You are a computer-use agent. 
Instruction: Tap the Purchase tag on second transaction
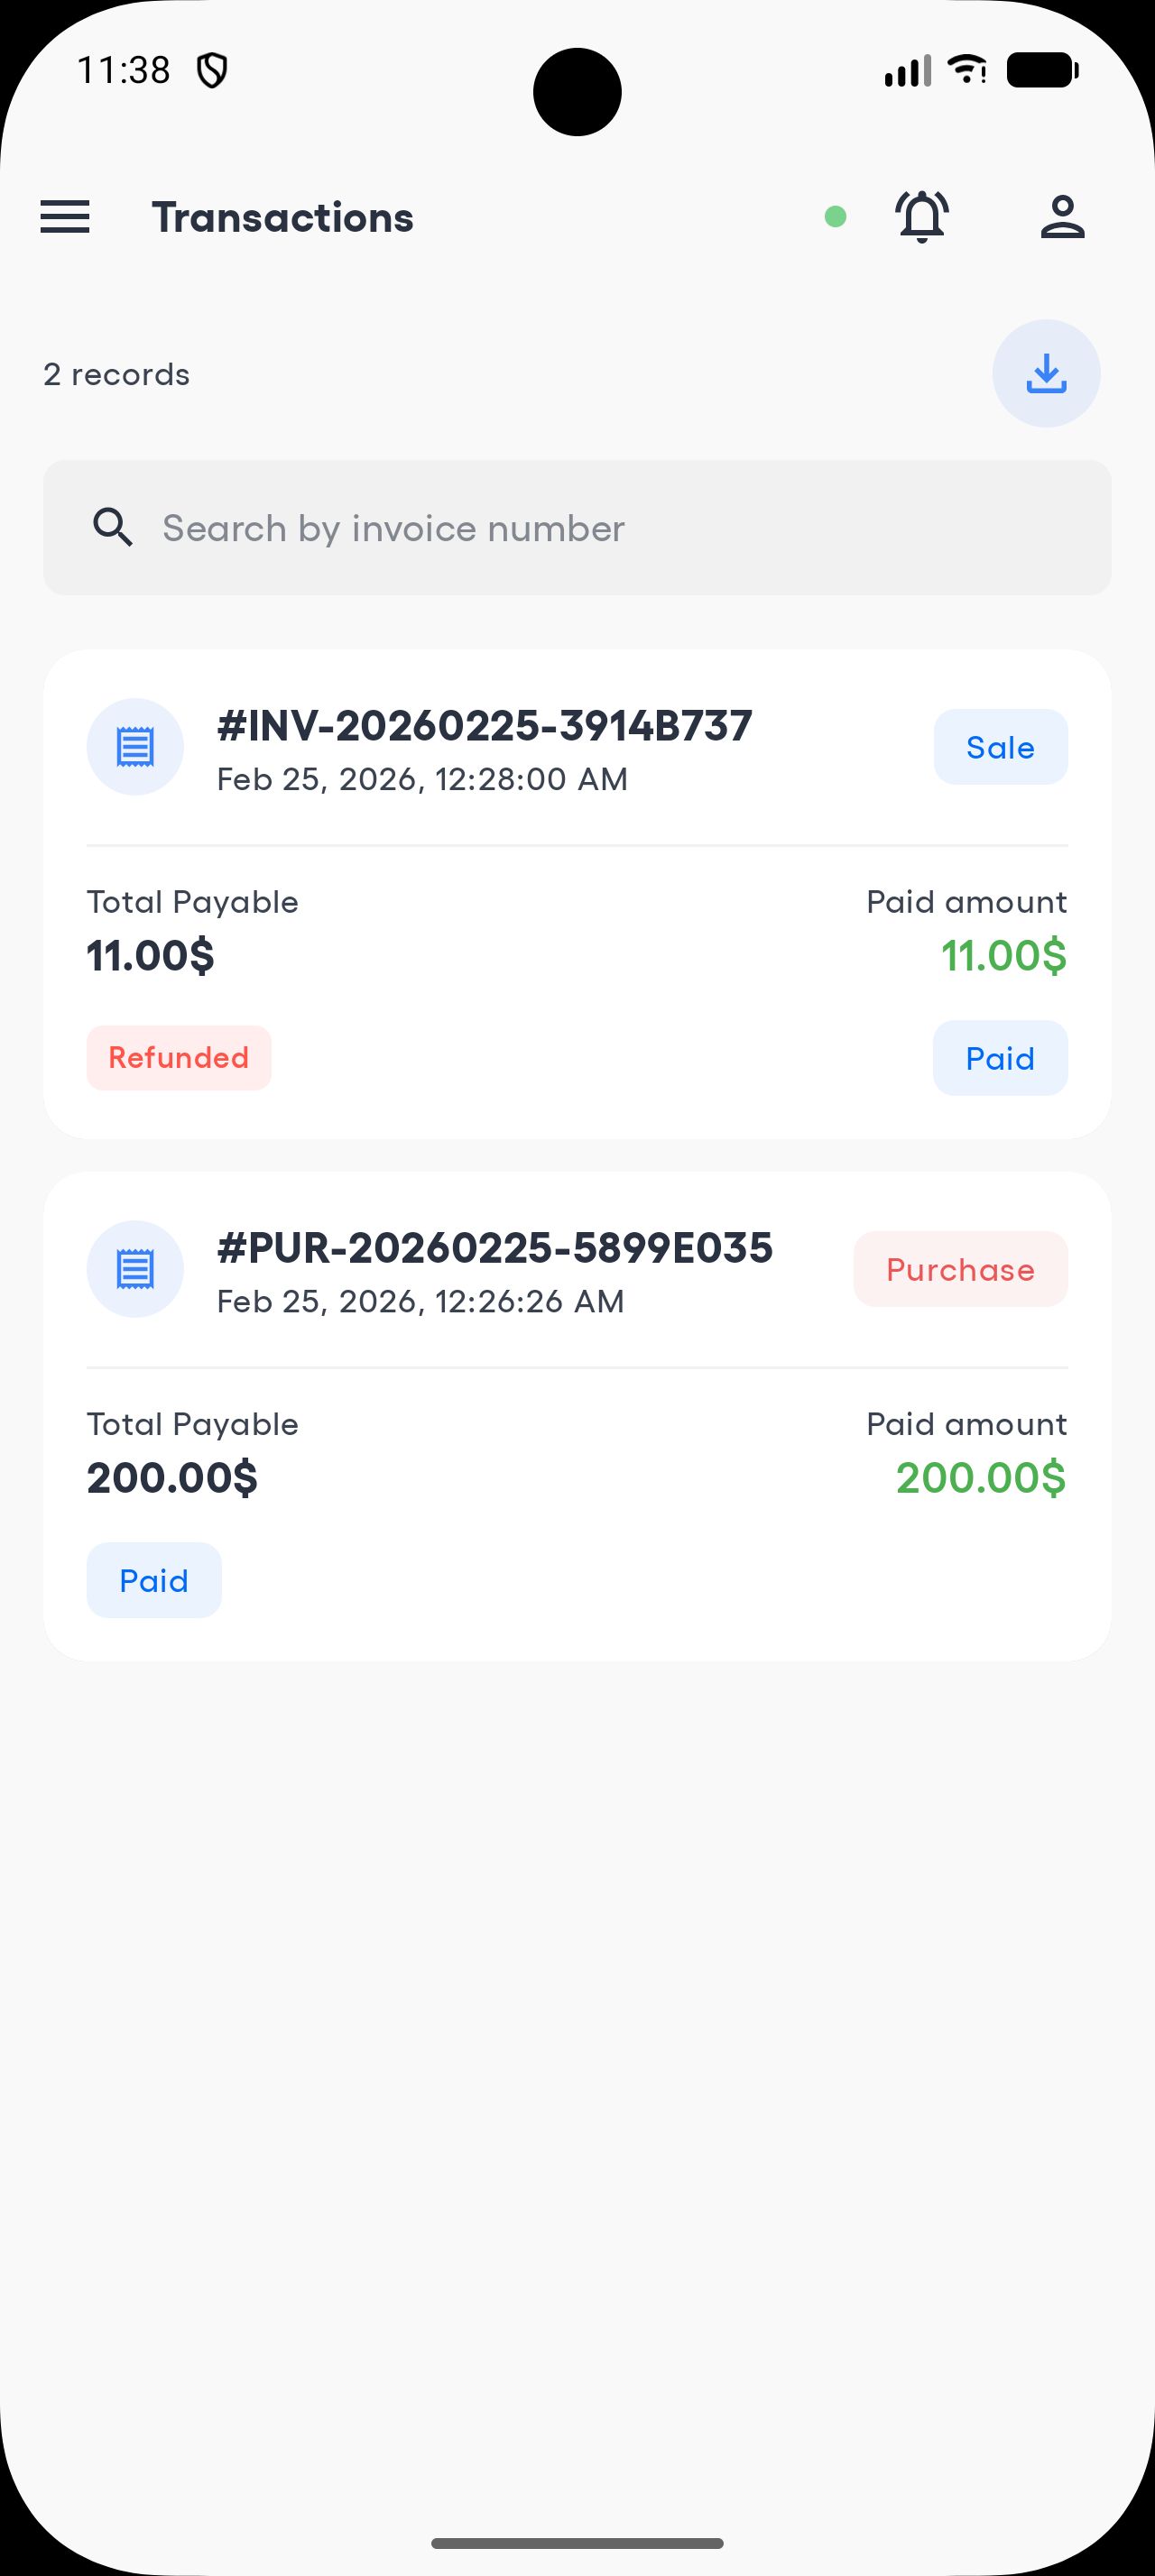[x=960, y=1269]
